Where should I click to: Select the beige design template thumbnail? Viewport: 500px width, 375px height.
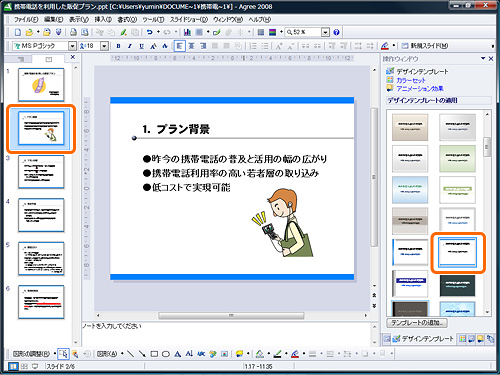coord(410,127)
